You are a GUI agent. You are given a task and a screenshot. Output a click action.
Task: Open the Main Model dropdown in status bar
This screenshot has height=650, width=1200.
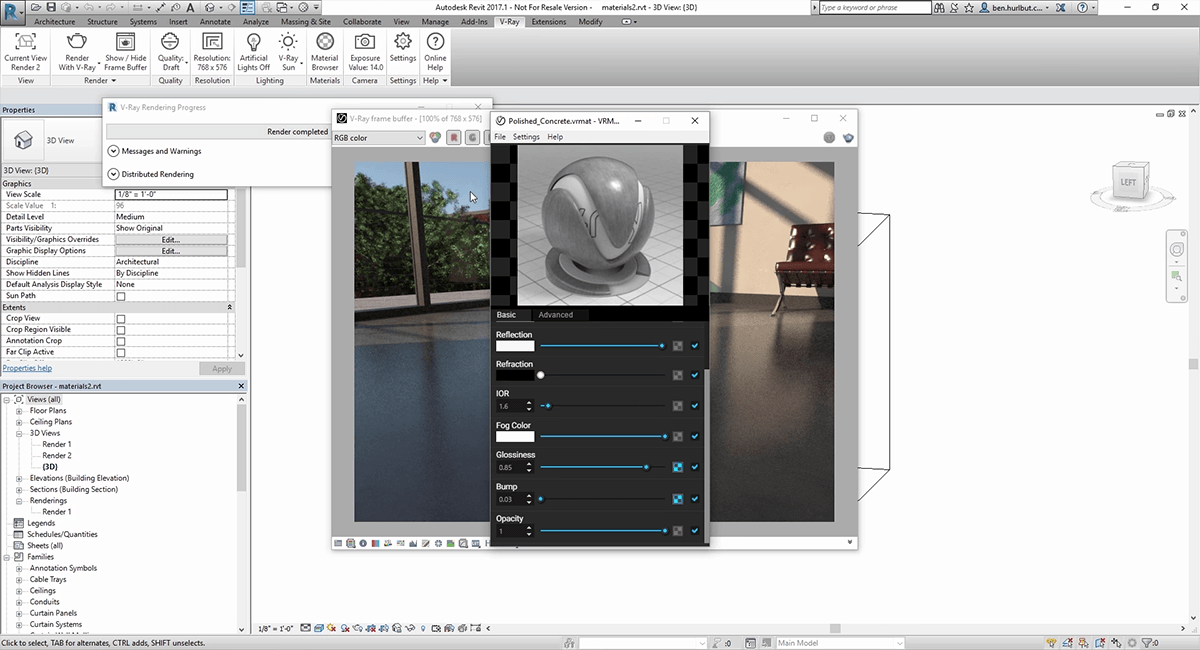pos(839,643)
